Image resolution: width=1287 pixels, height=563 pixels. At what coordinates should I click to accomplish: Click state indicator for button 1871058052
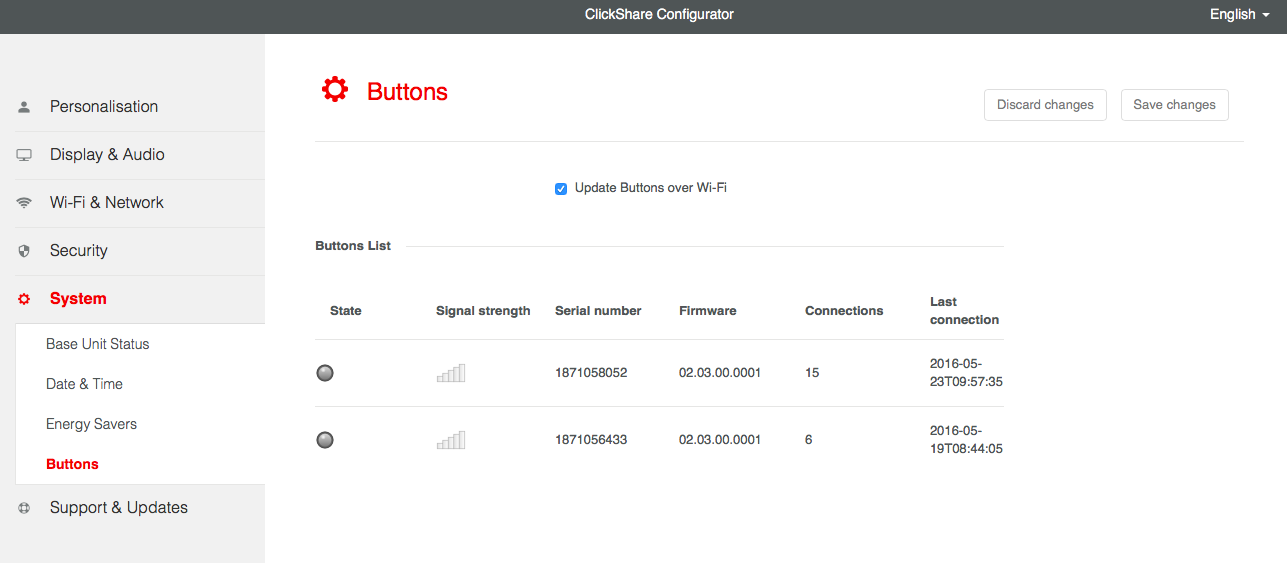tap(325, 373)
